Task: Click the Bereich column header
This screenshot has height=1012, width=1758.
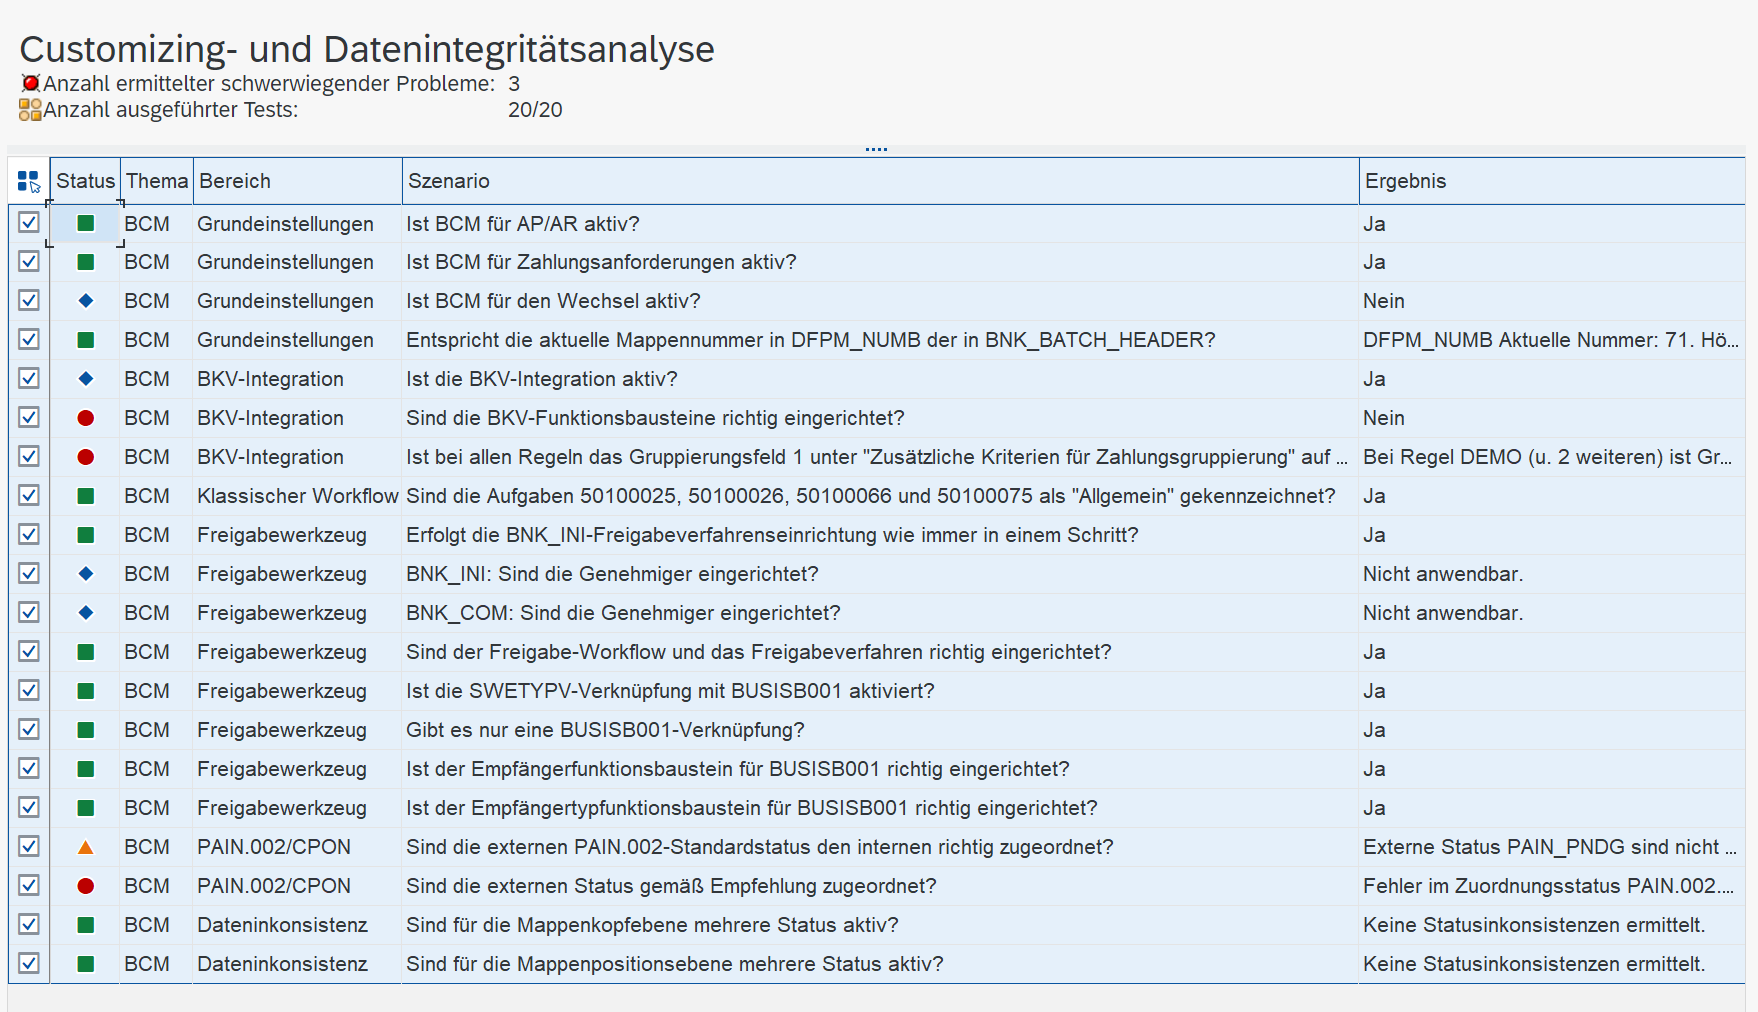Action: [x=235, y=181]
